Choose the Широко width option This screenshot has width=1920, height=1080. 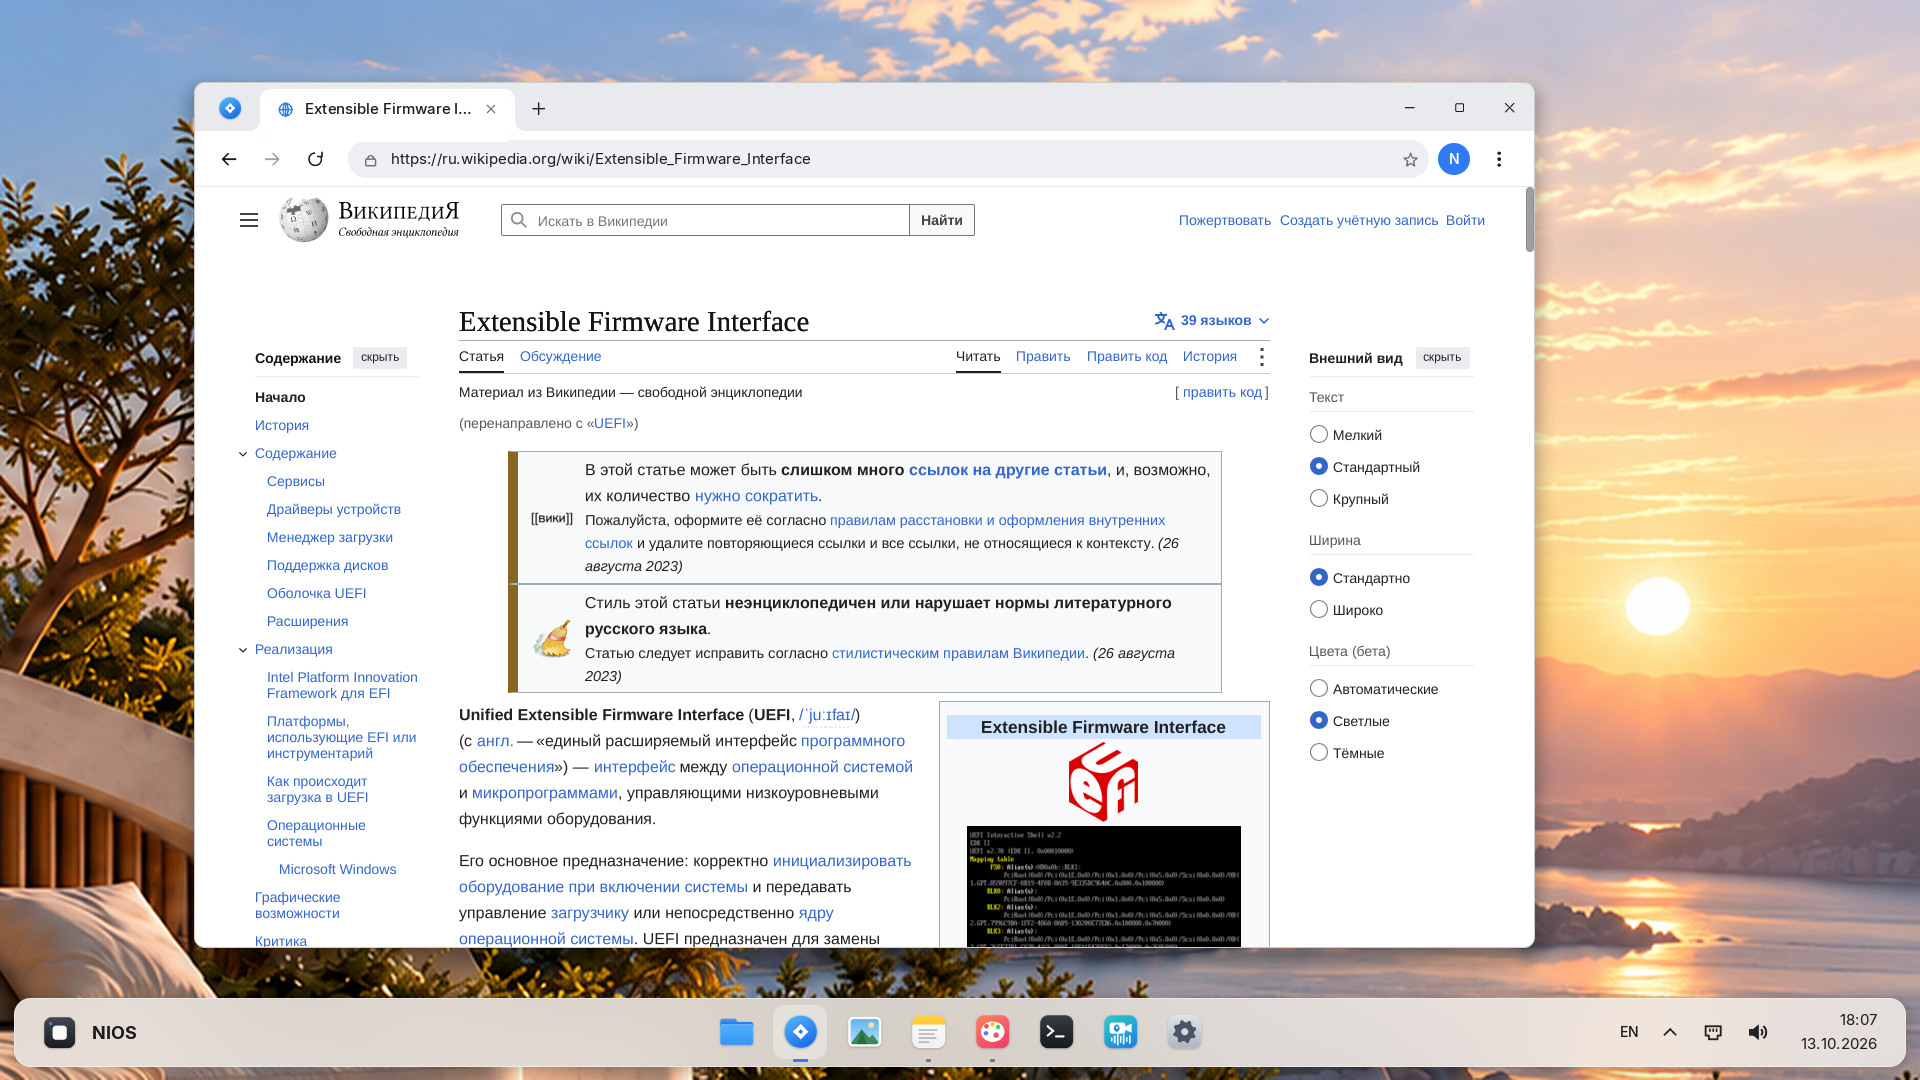tap(1319, 609)
